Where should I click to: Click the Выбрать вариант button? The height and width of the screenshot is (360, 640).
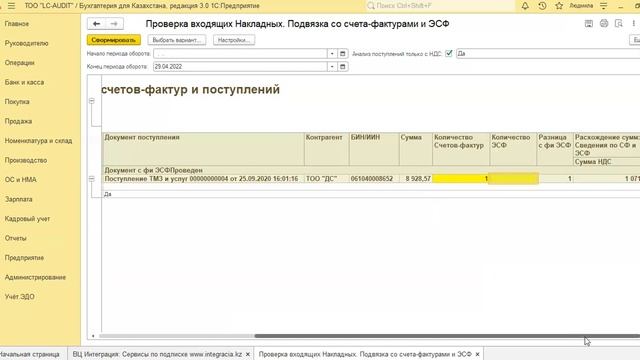tap(177, 40)
